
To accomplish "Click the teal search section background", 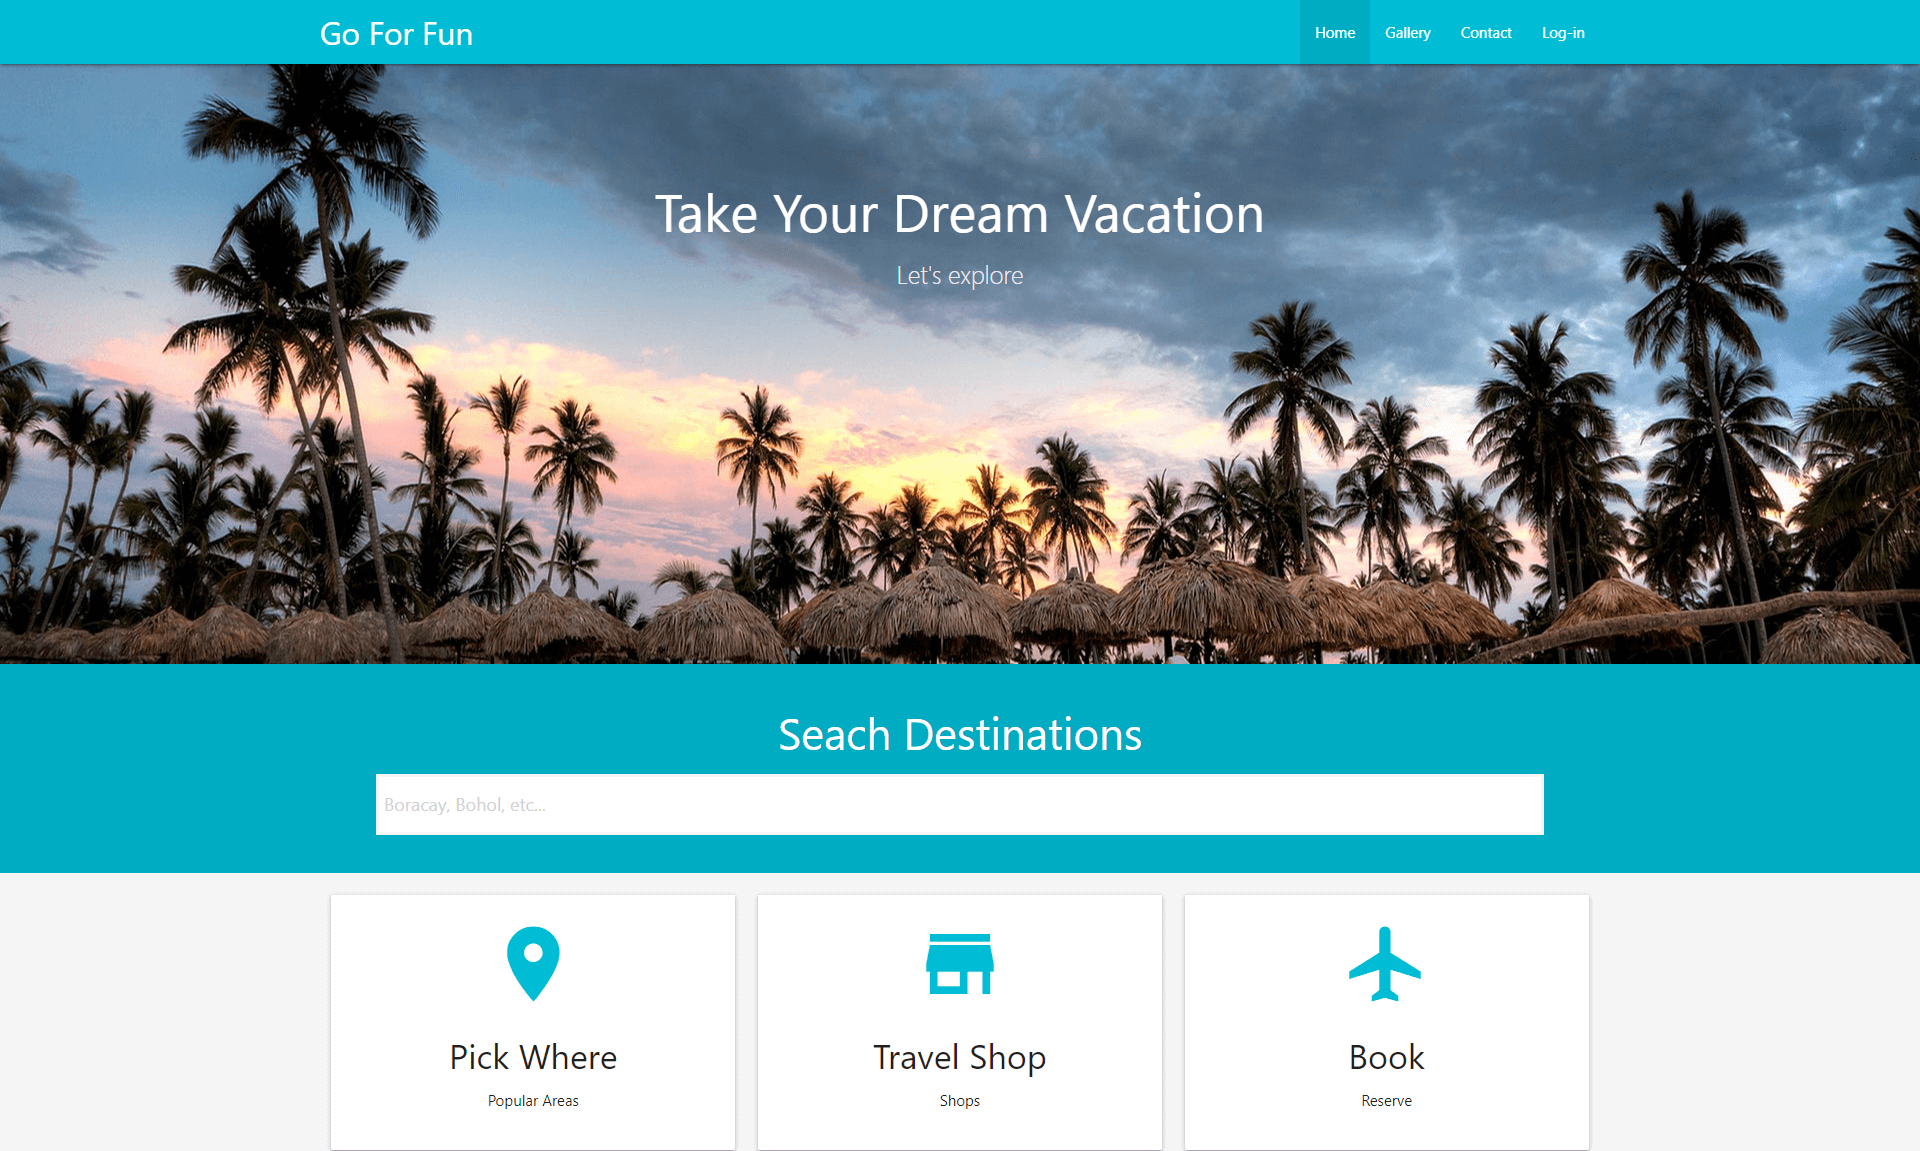I will 200,768.
